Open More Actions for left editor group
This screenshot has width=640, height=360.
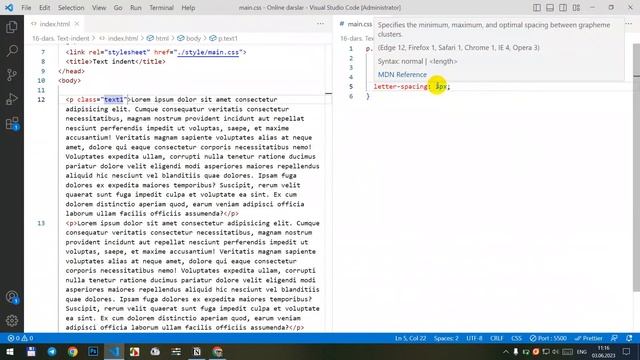coord(320,24)
